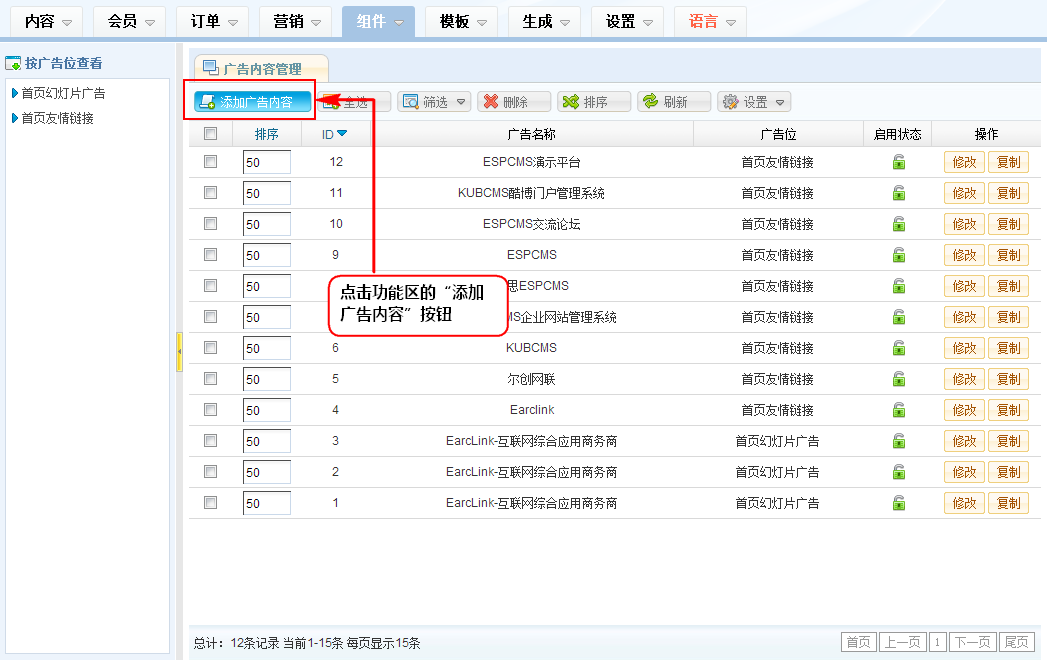Click the Refresh (刷新) toolbar button

click(x=673, y=101)
